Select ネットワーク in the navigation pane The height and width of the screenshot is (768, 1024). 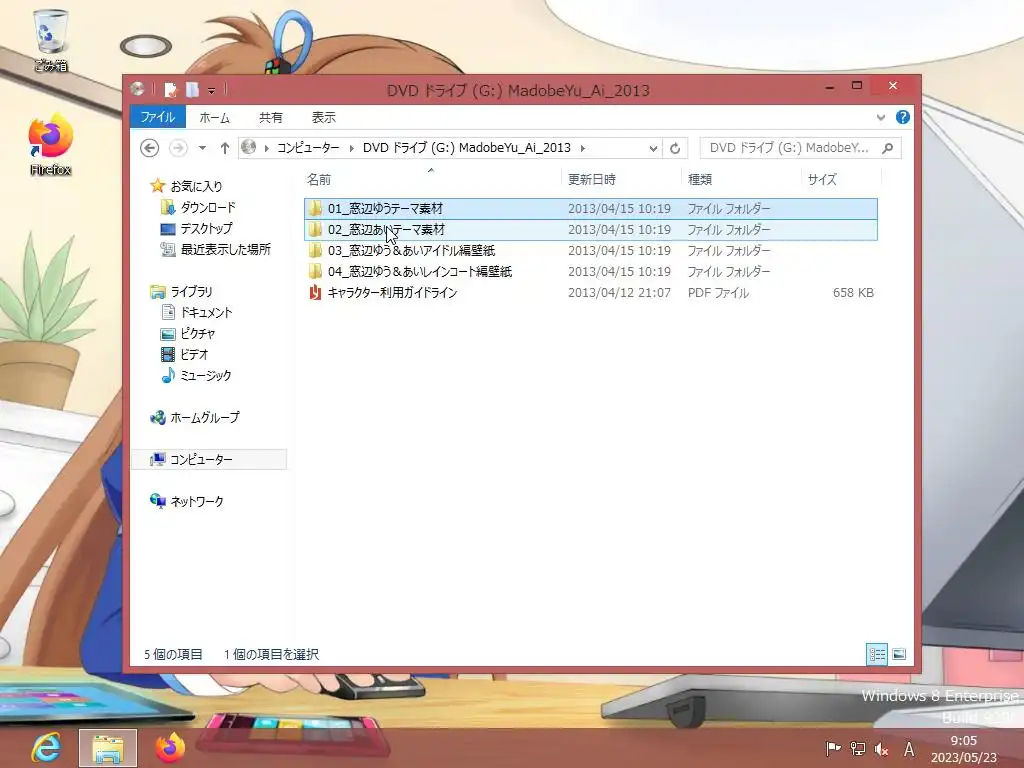pos(187,502)
